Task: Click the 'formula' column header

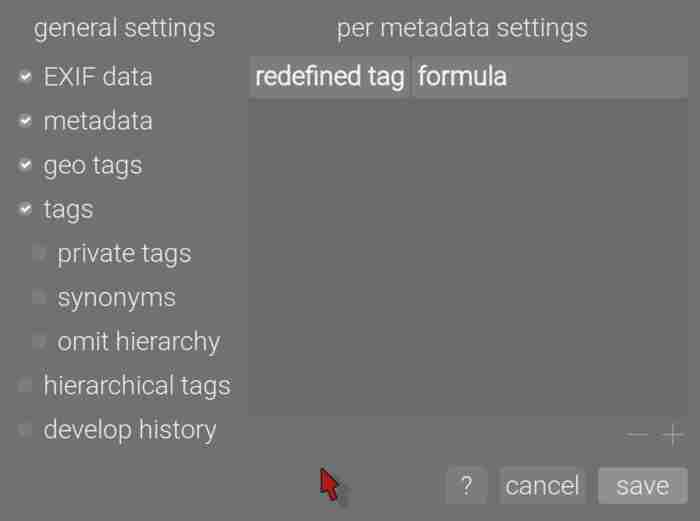Action: [x=550, y=77]
